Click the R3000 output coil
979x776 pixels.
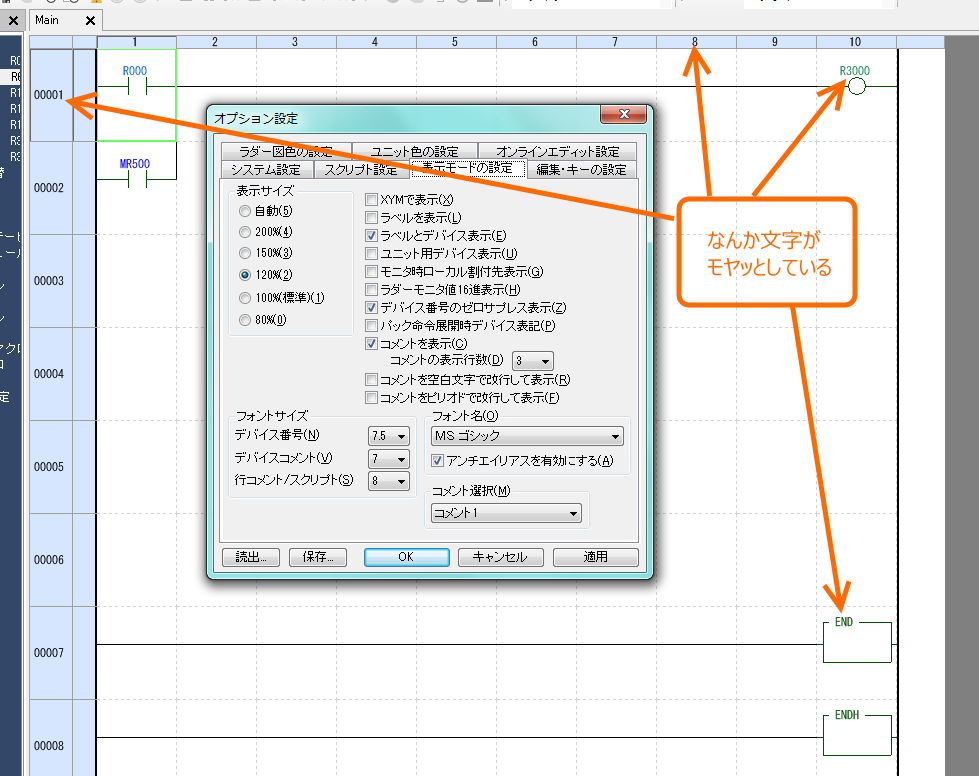click(x=856, y=87)
